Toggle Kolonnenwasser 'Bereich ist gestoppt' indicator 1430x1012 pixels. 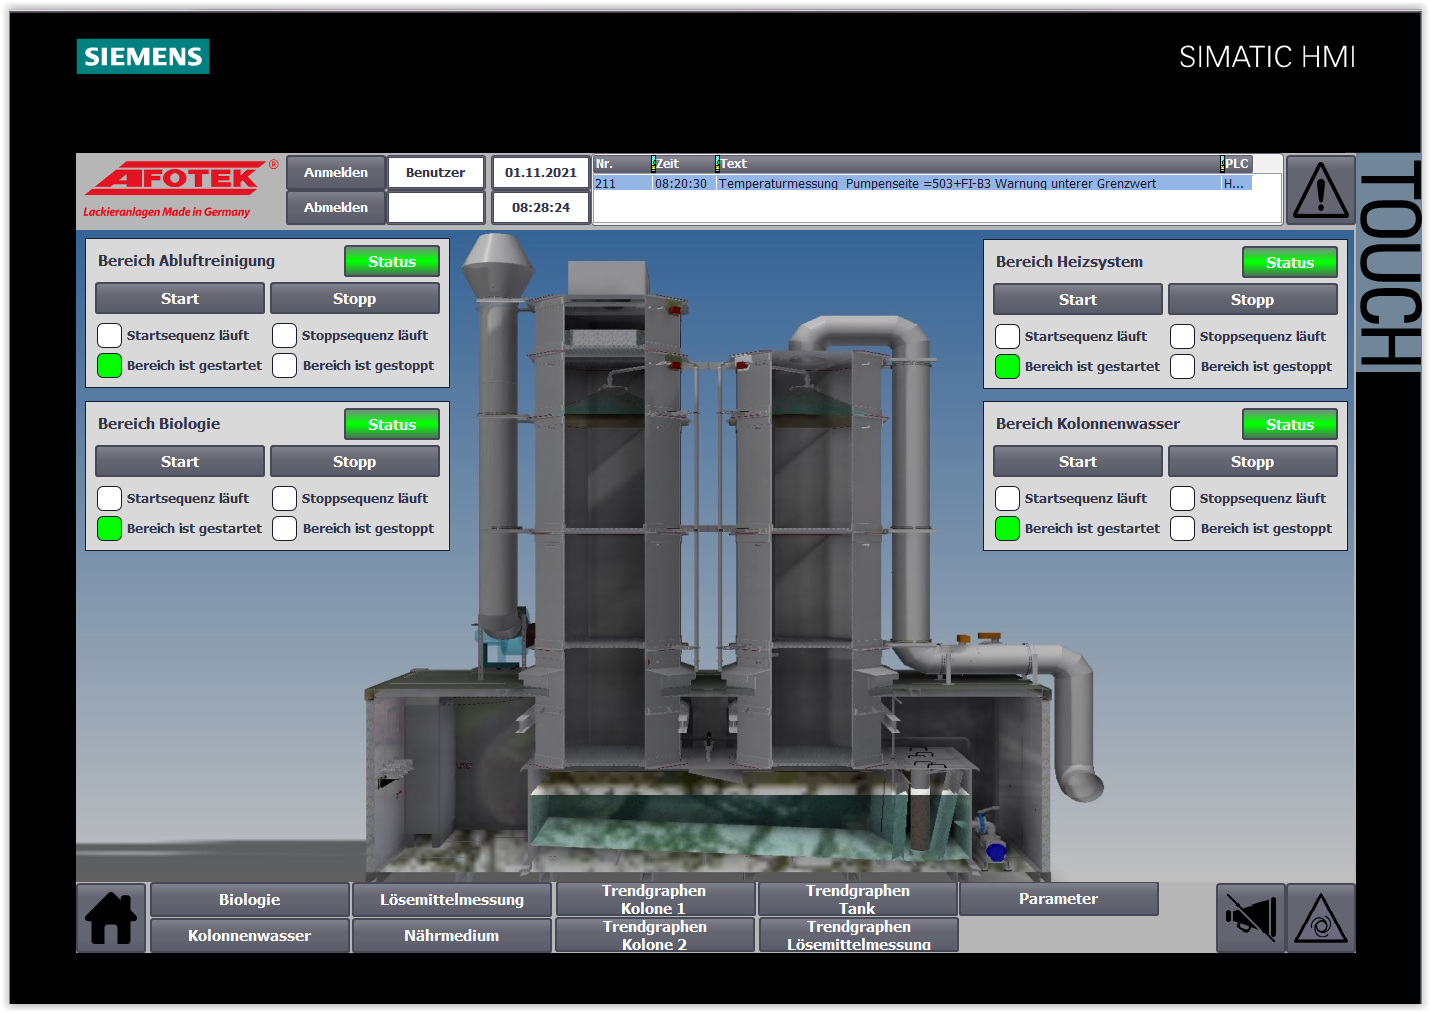pos(1182,529)
